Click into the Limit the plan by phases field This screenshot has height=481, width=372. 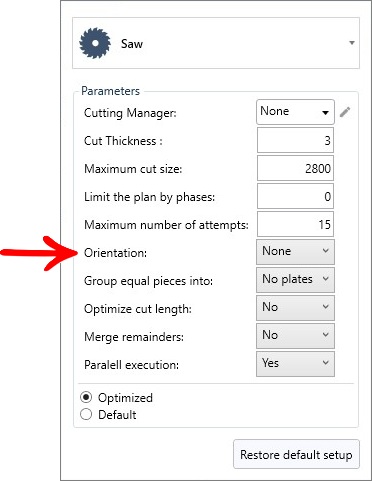pos(295,196)
